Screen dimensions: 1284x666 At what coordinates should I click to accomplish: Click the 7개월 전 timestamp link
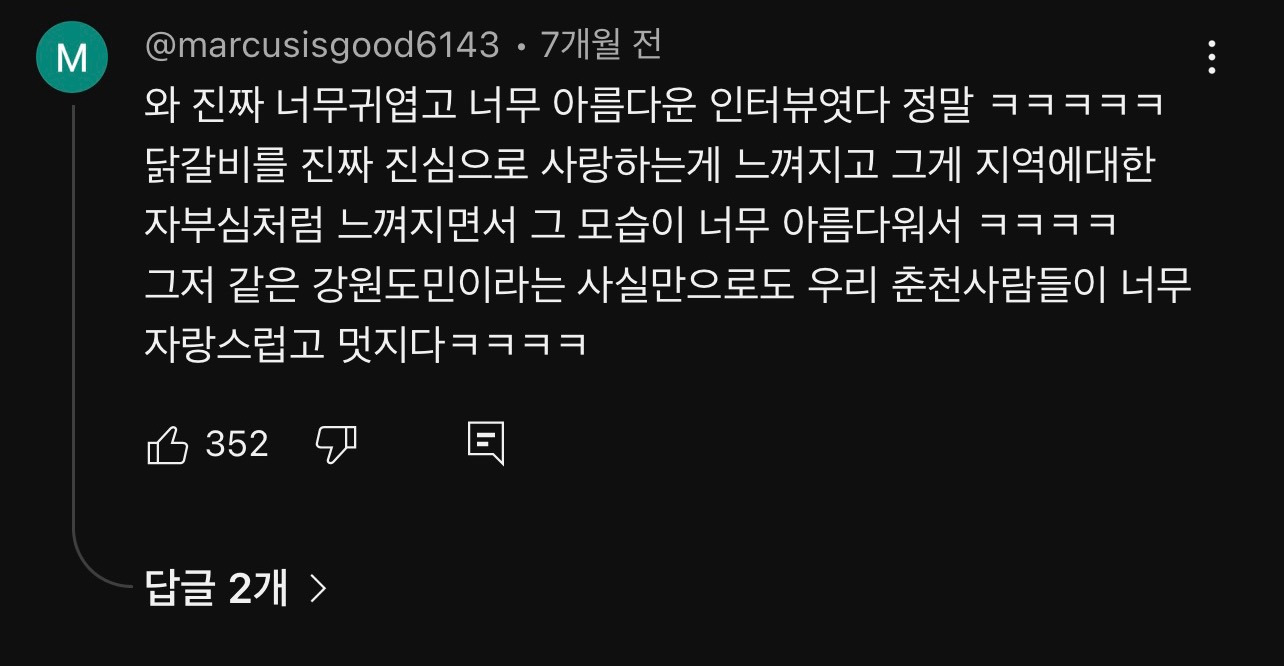click(601, 45)
